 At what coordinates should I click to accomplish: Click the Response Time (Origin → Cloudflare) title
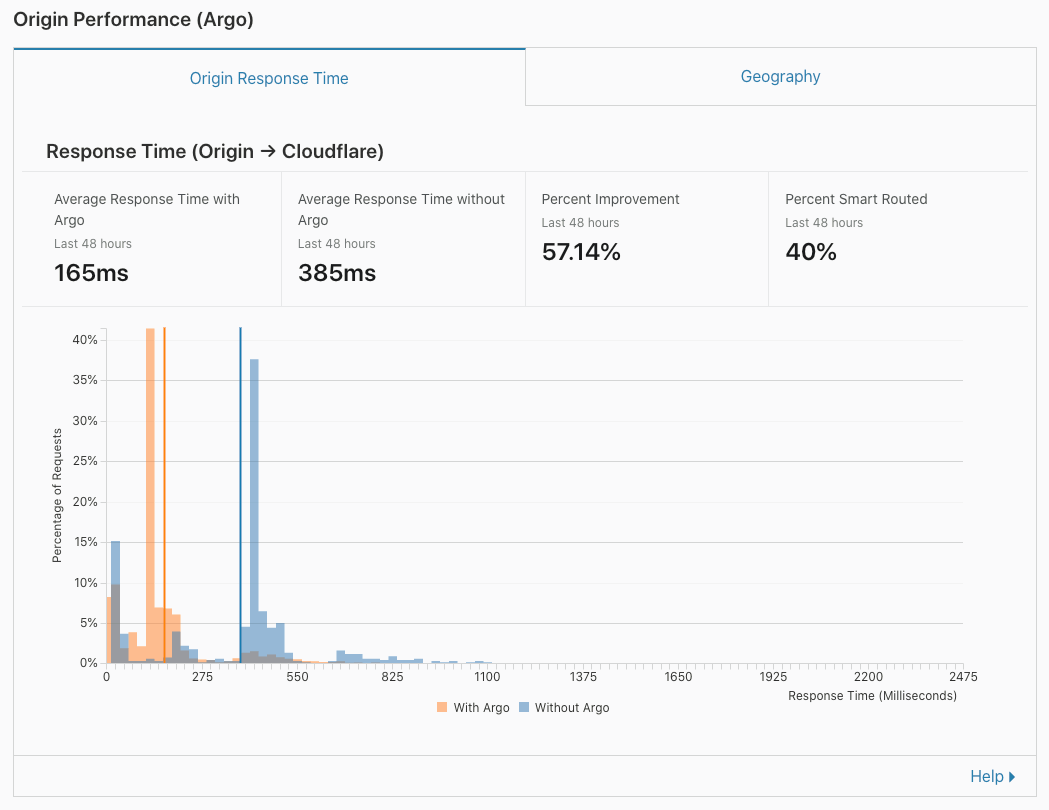point(215,151)
